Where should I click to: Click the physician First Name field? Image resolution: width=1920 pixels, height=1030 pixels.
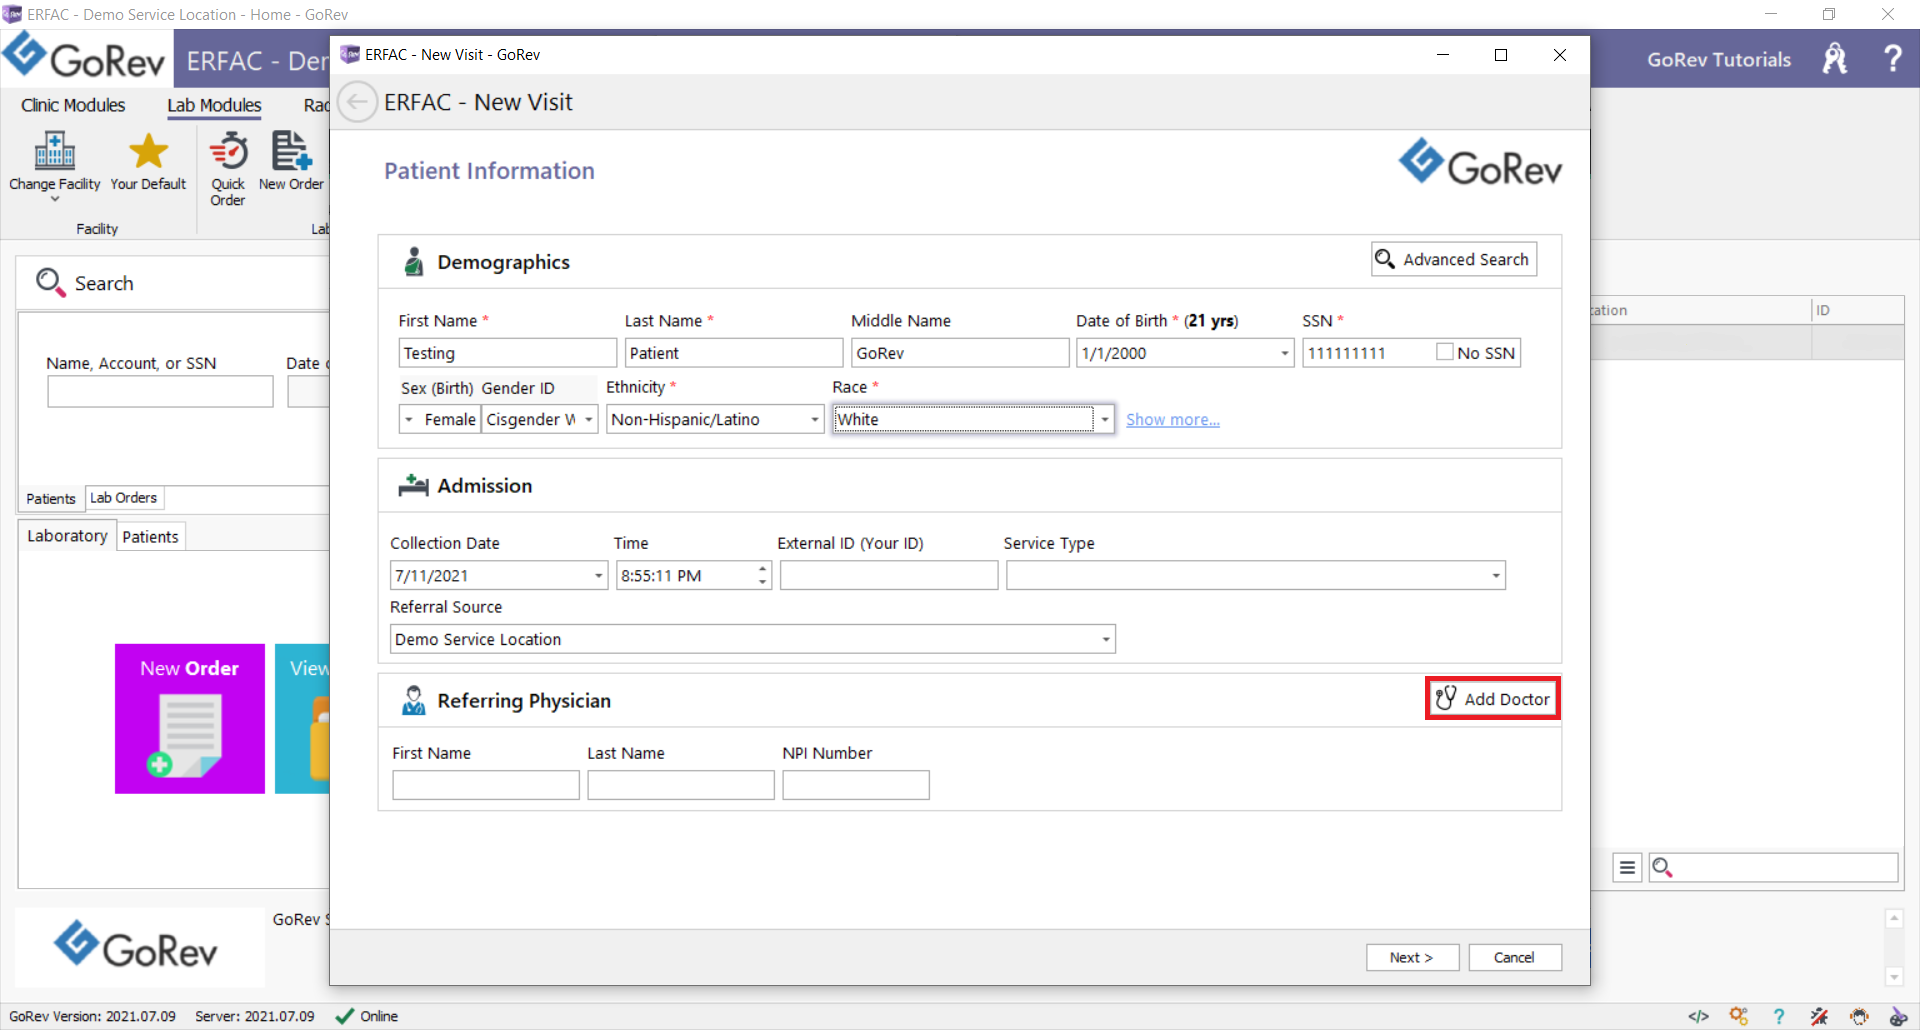(x=486, y=785)
